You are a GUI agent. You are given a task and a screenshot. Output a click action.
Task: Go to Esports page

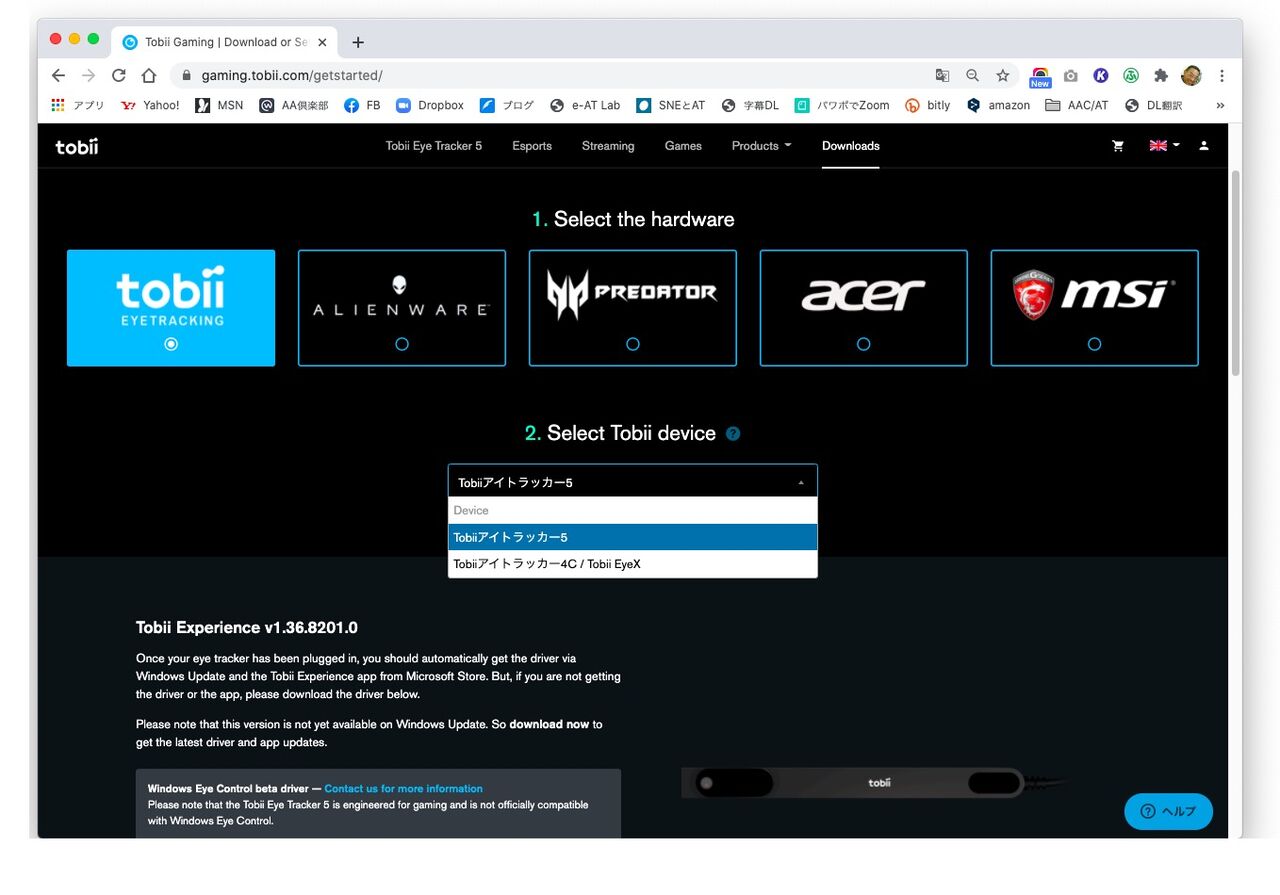(x=532, y=146)
